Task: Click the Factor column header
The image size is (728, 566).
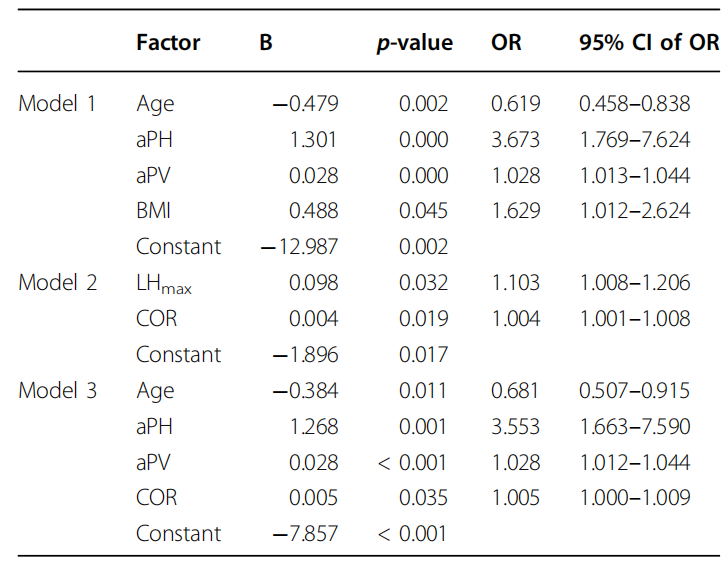Action: pos(168,43)
